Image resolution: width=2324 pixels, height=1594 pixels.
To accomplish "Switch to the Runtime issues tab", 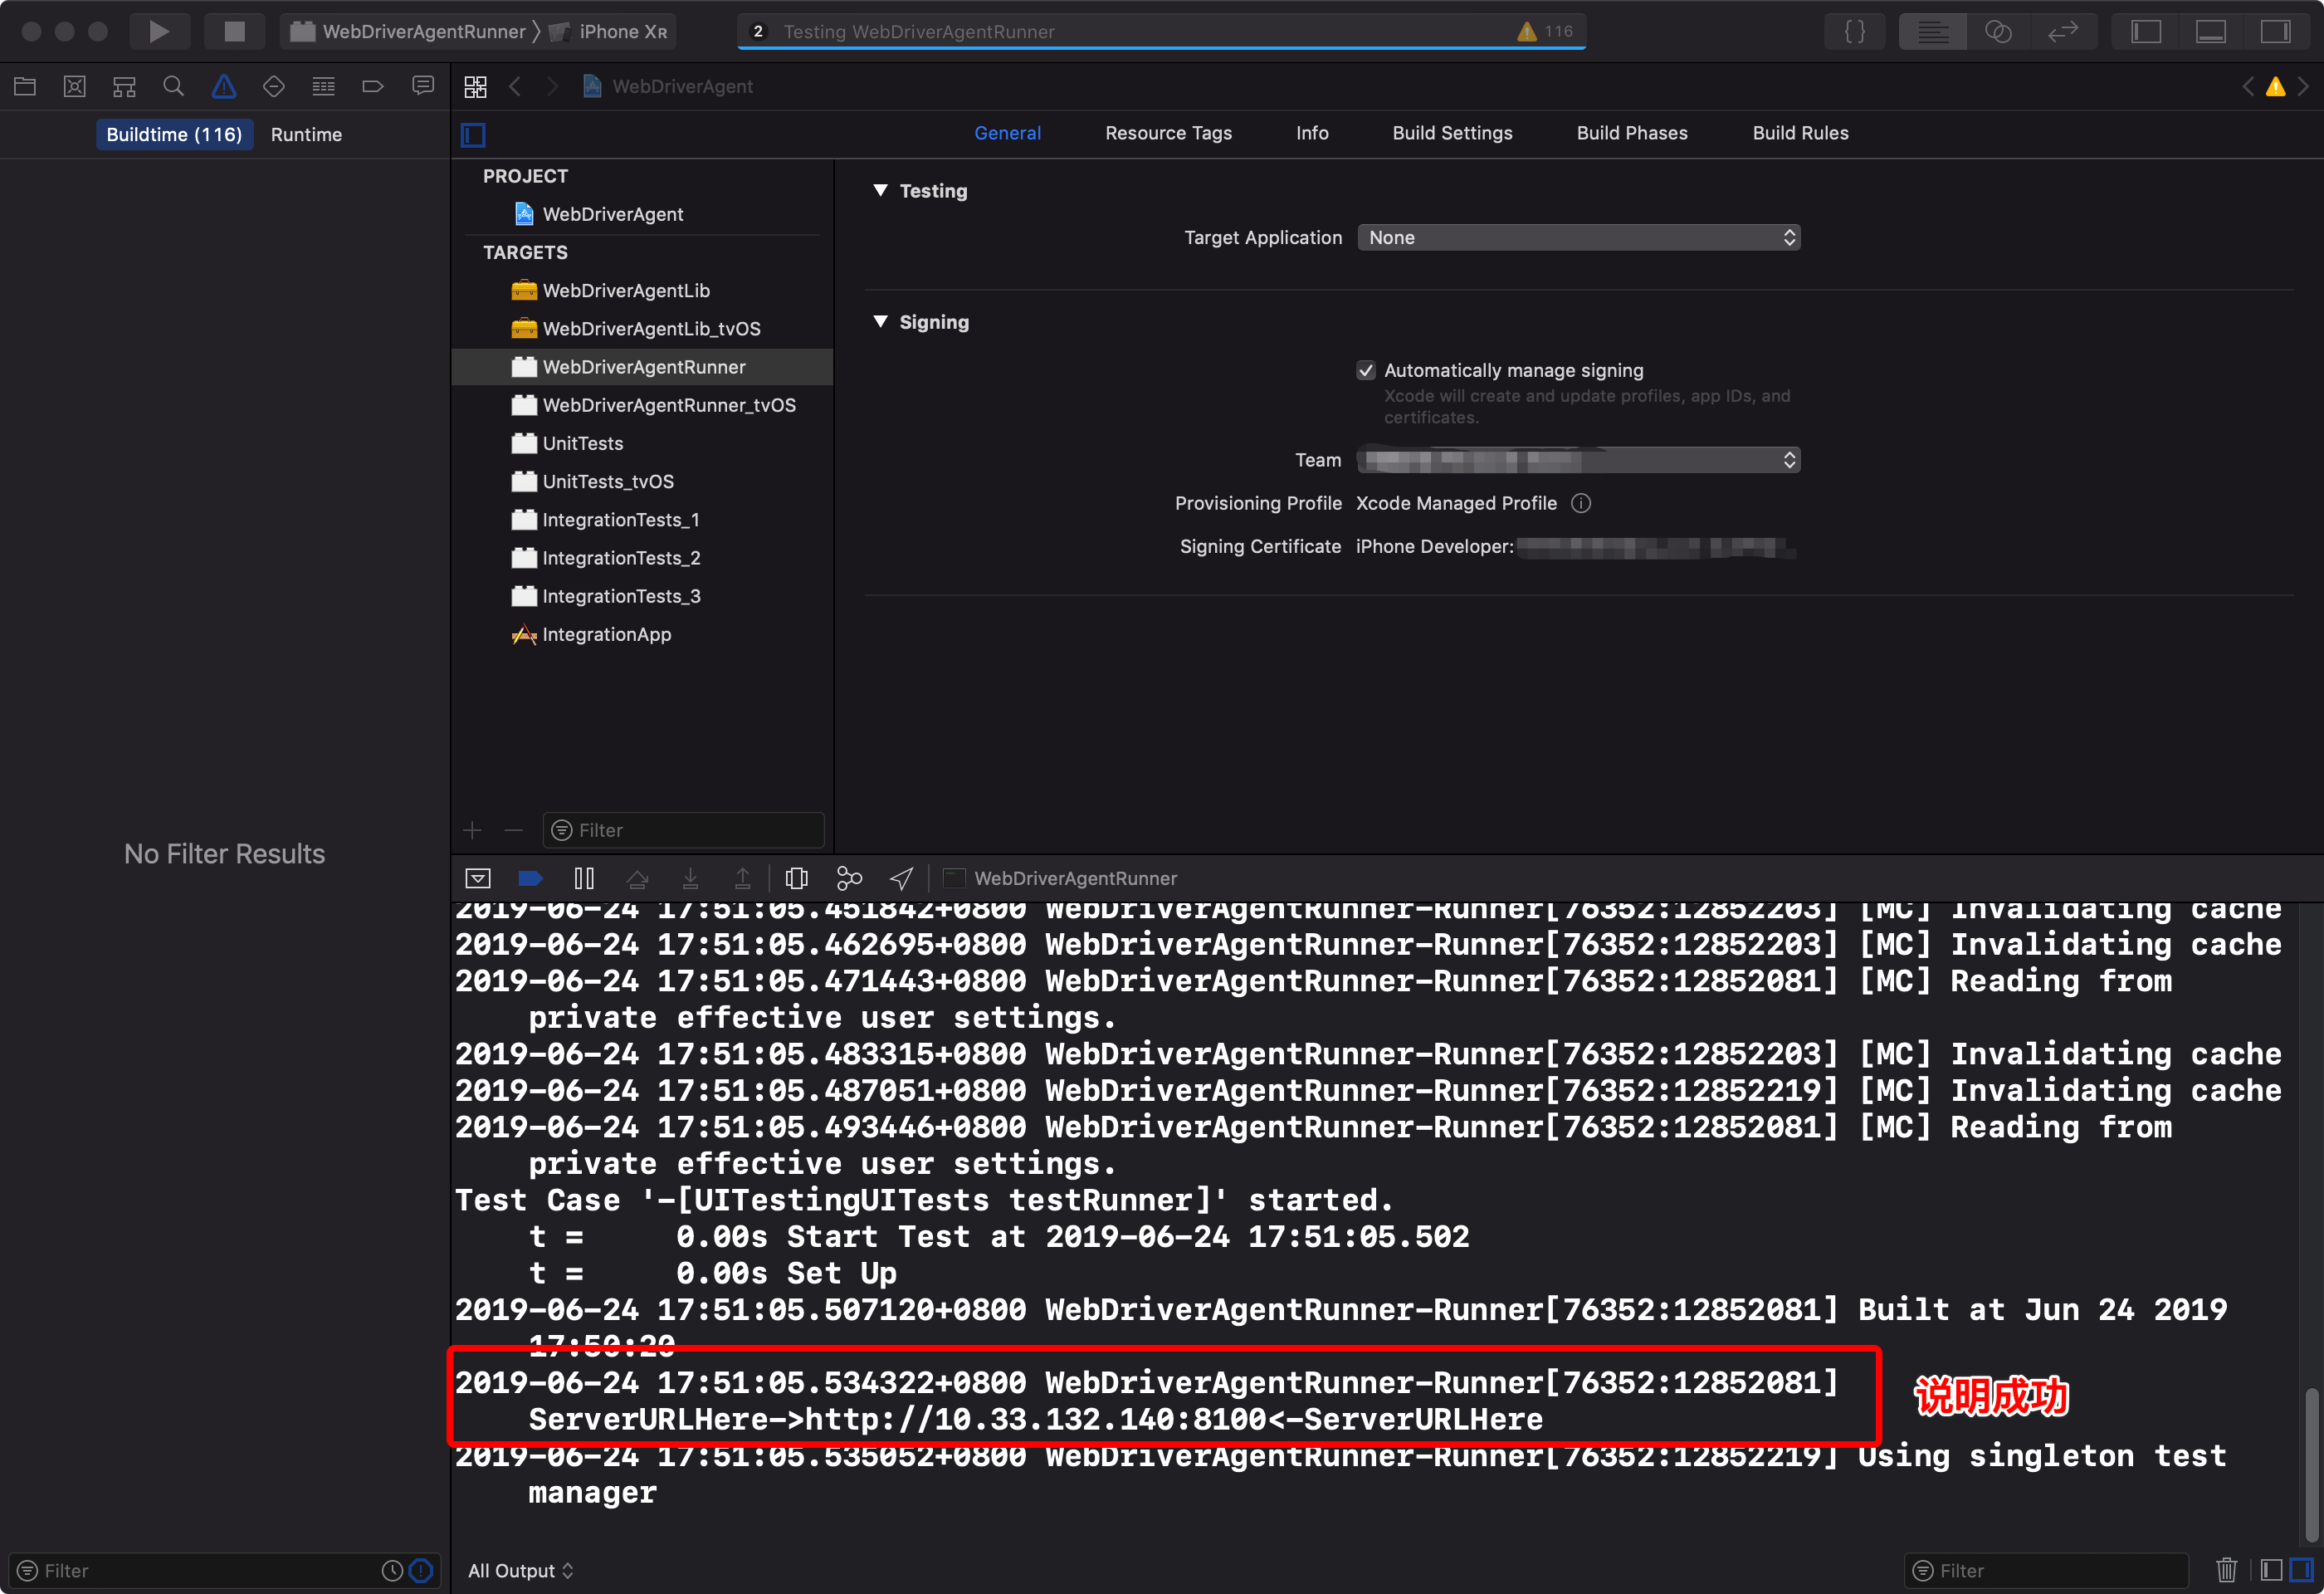I will coord(306,135).
